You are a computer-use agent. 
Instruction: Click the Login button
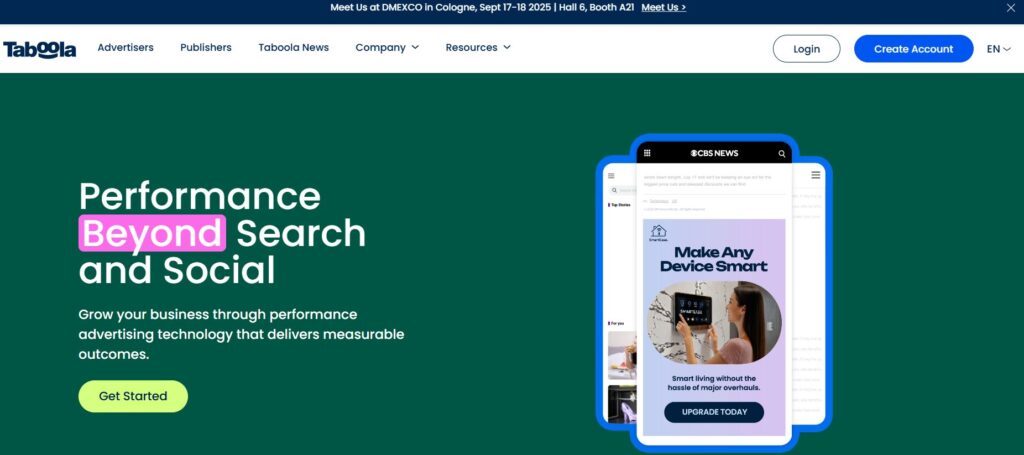[807, 49]
